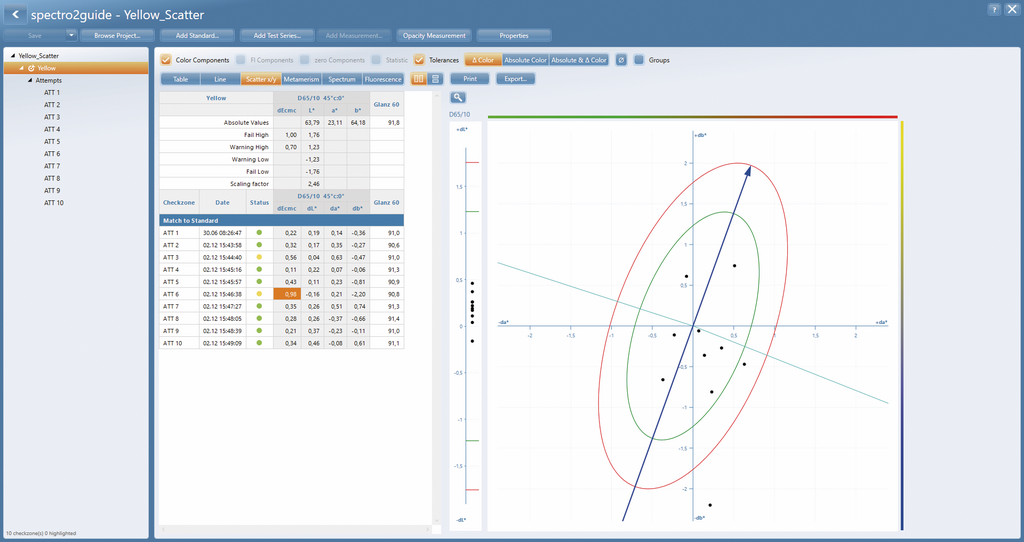Toggle zero Components checkbox
This screenshot has width=1024, height=542.
coord(304,59)
